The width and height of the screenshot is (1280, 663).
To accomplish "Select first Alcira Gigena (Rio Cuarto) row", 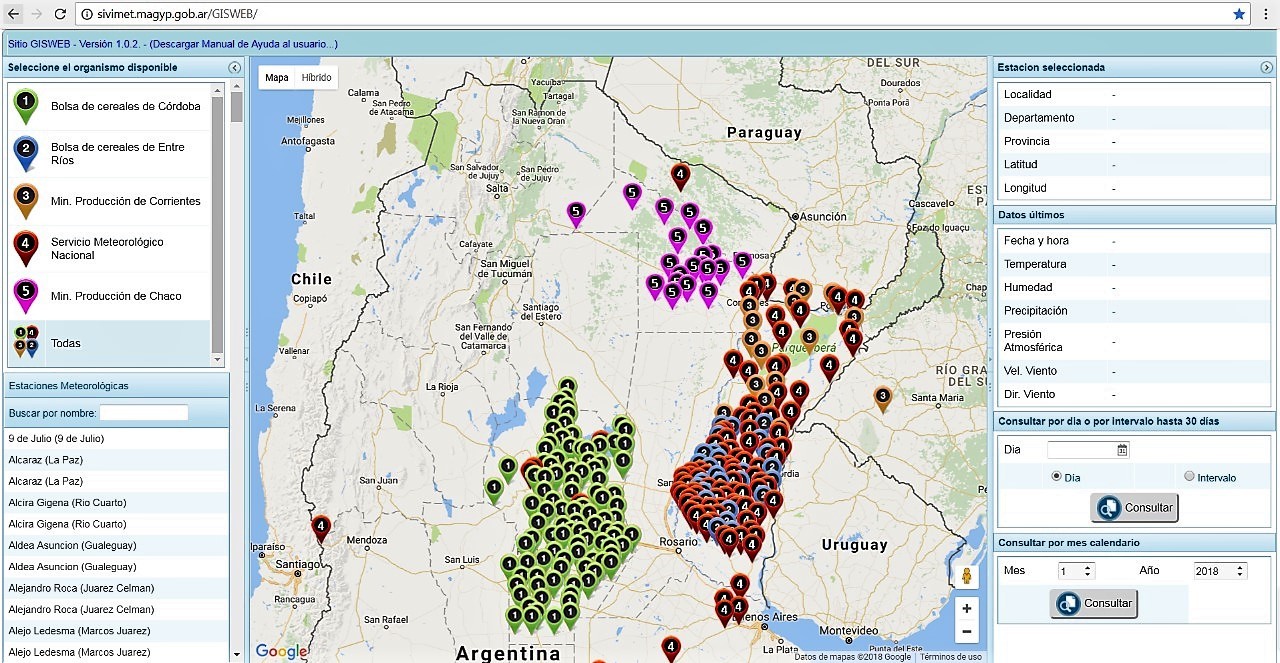I will coord(116,503).
